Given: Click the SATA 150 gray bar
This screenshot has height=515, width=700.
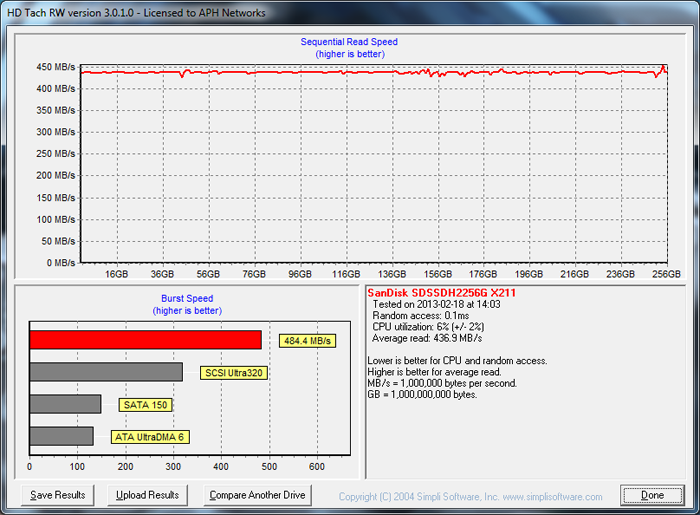Looking at the screenshot, I should 65,404.
